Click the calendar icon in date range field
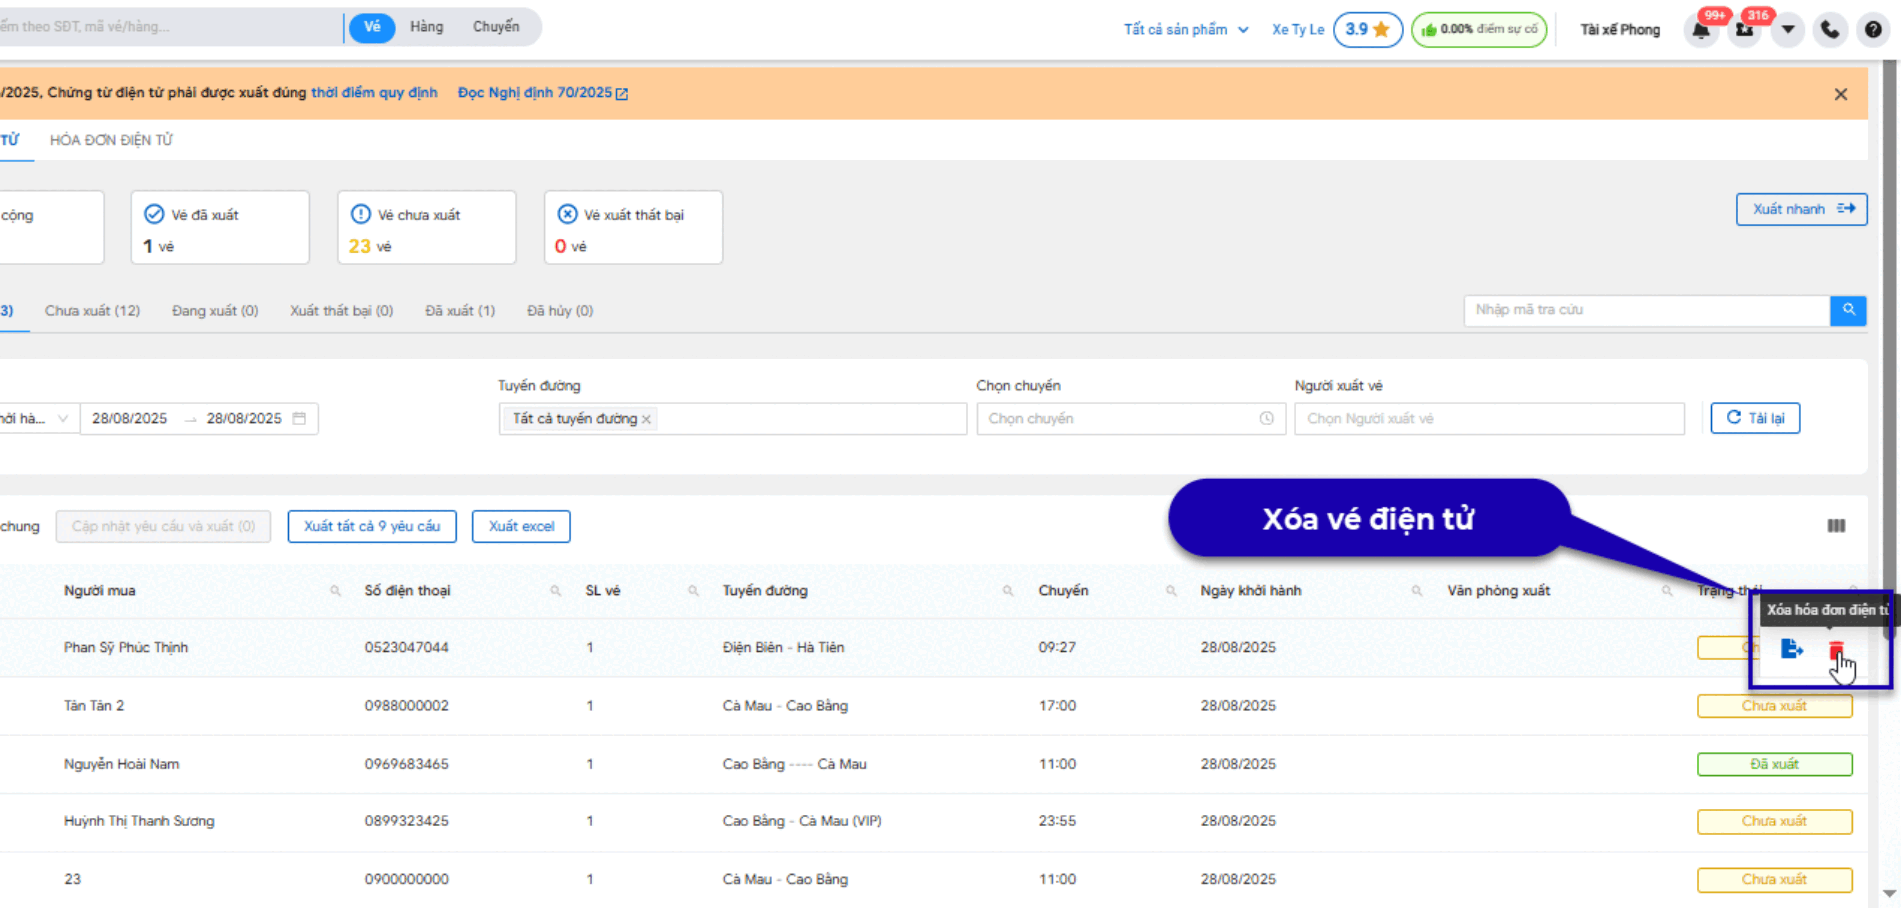The width and height of the screenshot is (1901, 908). pyautogui.click(x=299, y=418)
